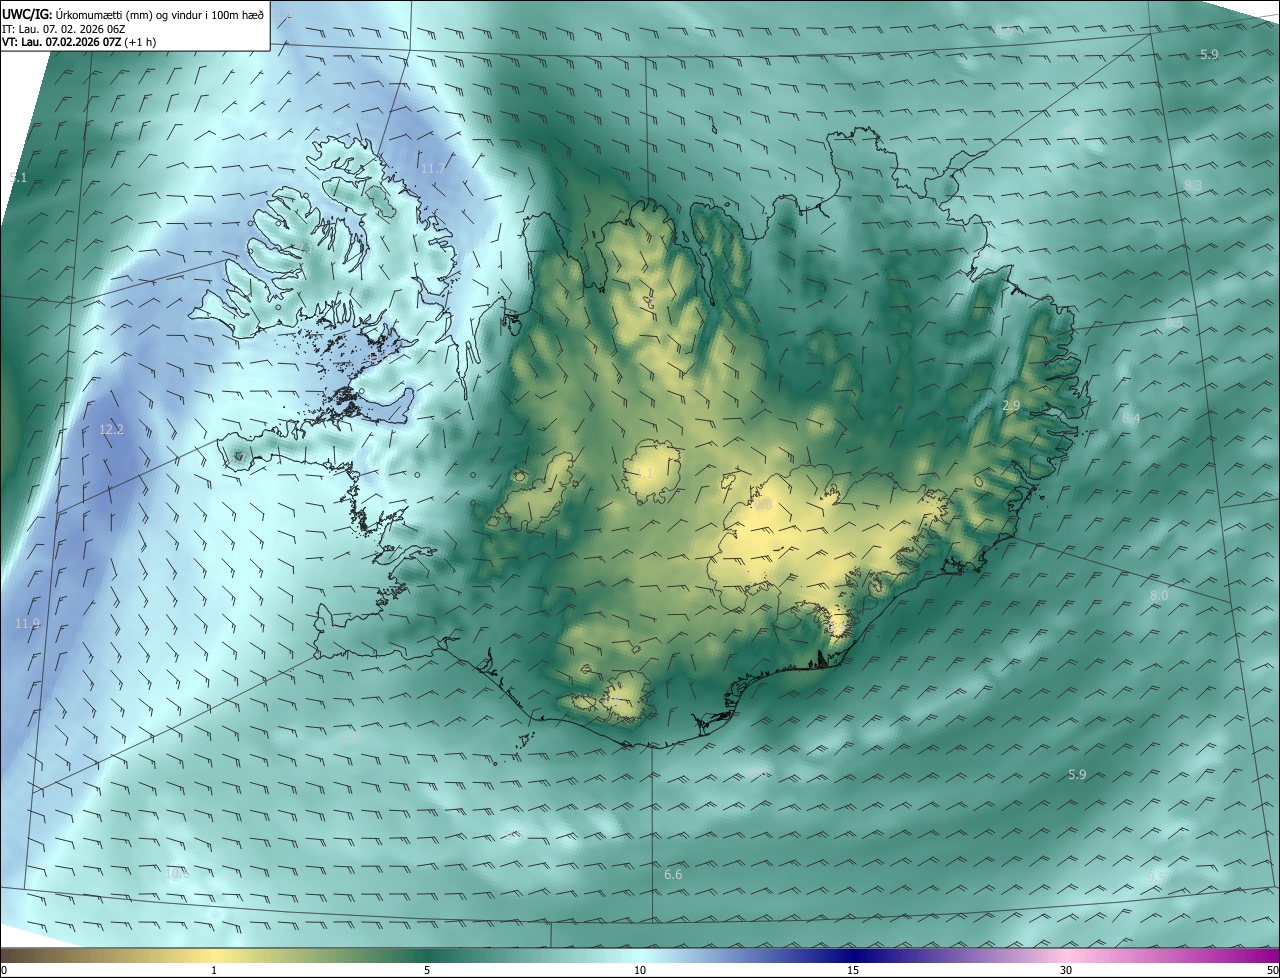Select the 11.9 value label
1280x978 pixels.
click(27, 624)
